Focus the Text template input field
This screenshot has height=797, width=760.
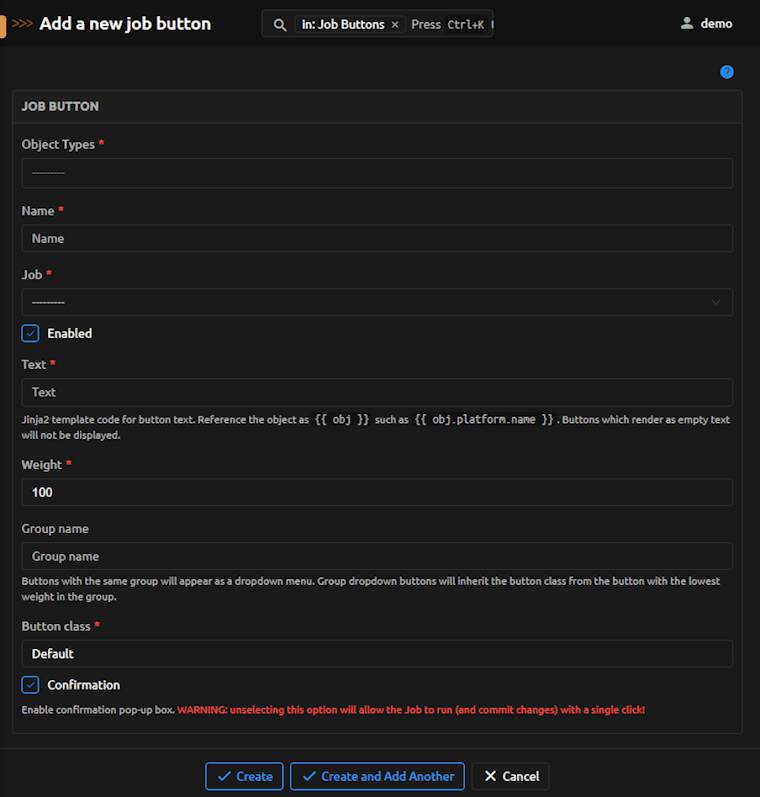pos(377,392)
